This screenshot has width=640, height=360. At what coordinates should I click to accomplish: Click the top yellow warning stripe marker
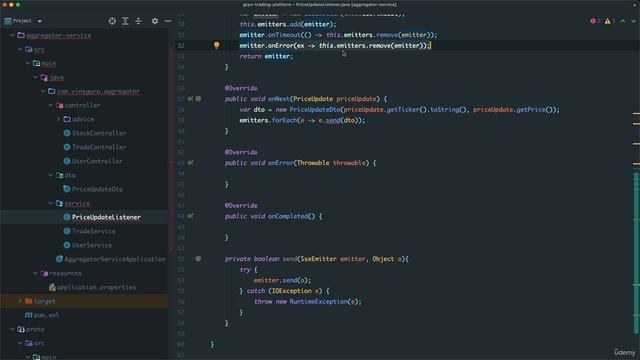[x=636, y=113]
